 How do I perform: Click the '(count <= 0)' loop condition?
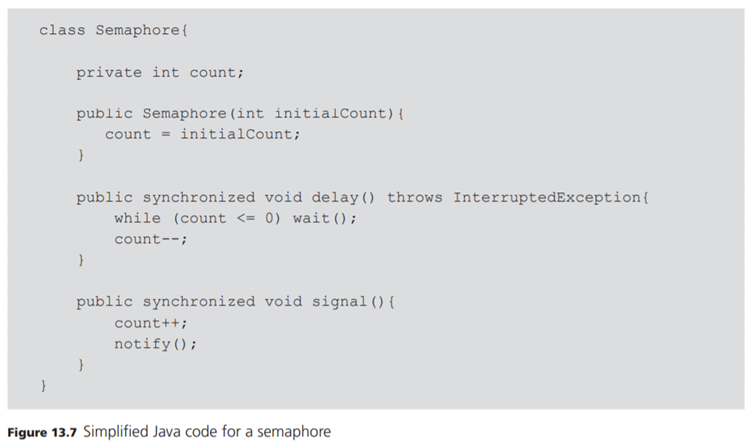(227, 218)
